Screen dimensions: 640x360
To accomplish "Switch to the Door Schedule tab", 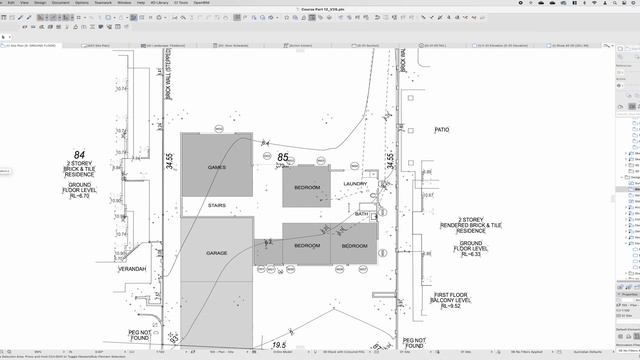I will click(231, 45).
